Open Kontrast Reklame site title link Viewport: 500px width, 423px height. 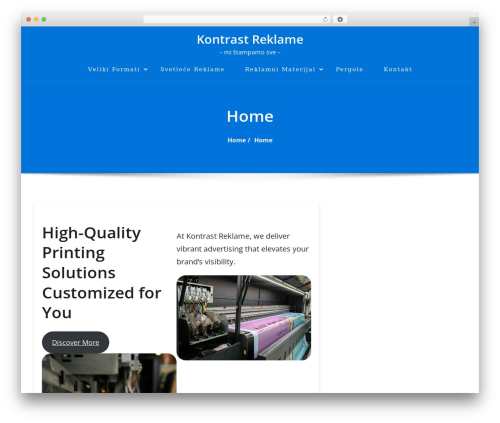250,40
